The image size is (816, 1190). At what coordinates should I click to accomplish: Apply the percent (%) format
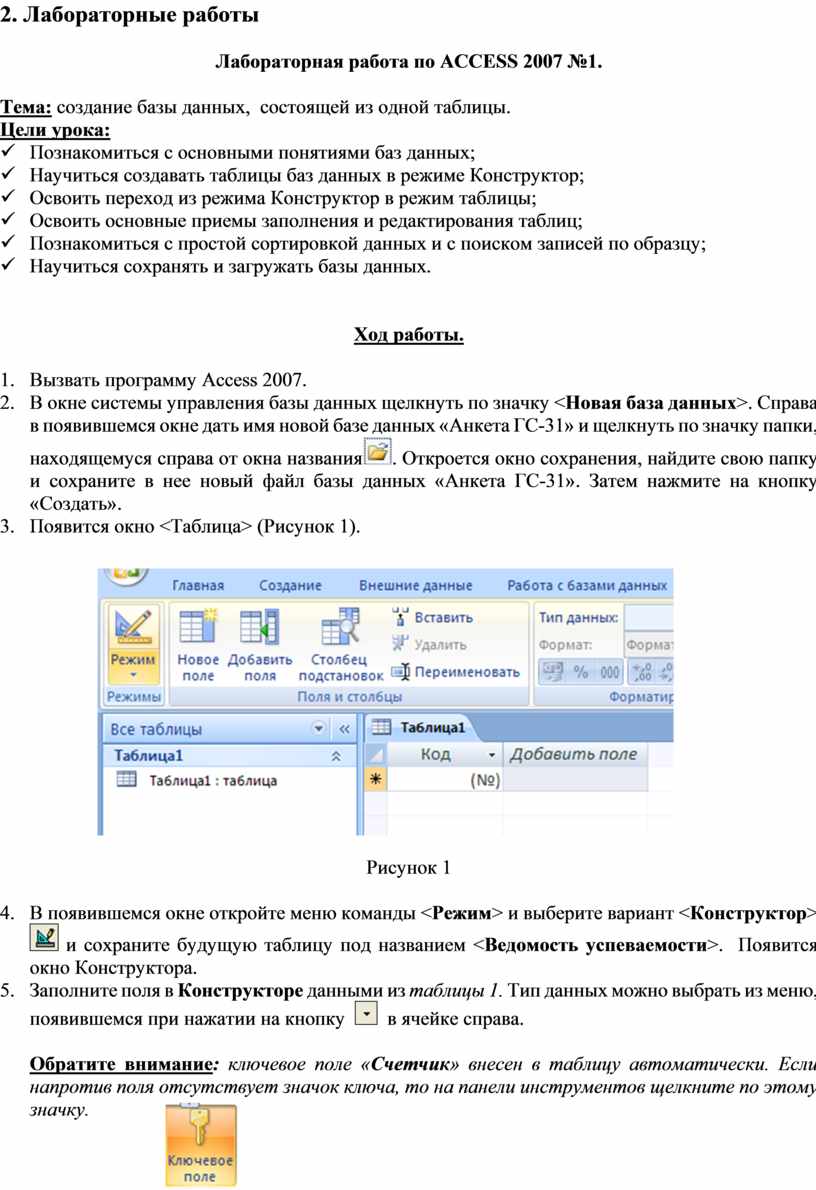coord(581,672)
